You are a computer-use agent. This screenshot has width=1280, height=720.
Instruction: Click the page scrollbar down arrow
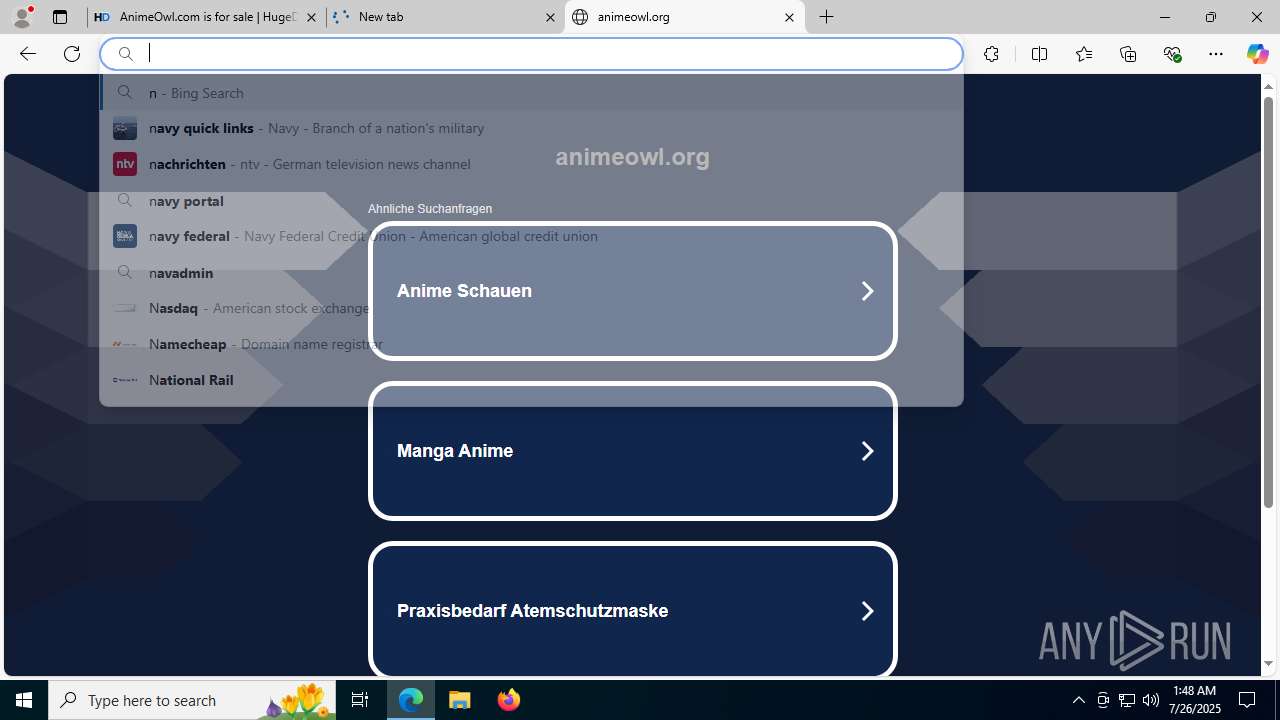click(x=1268, y=663)
